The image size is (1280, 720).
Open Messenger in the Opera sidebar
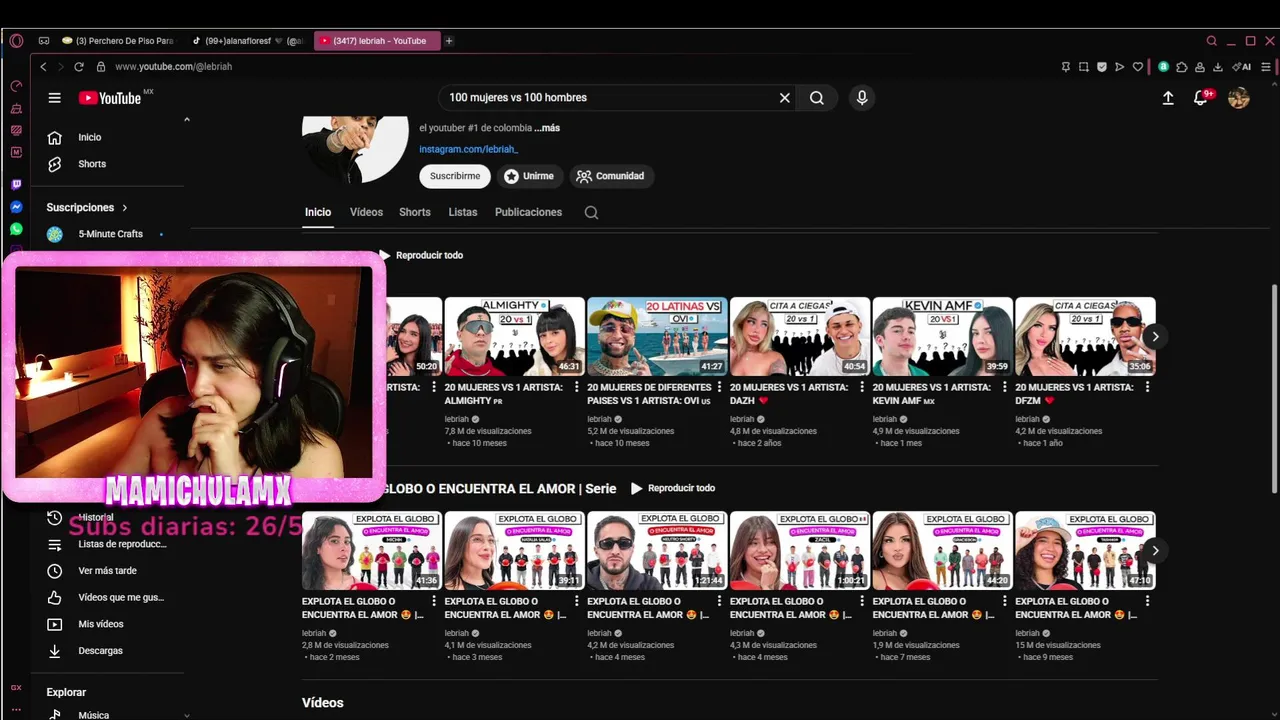pos(16,207)
